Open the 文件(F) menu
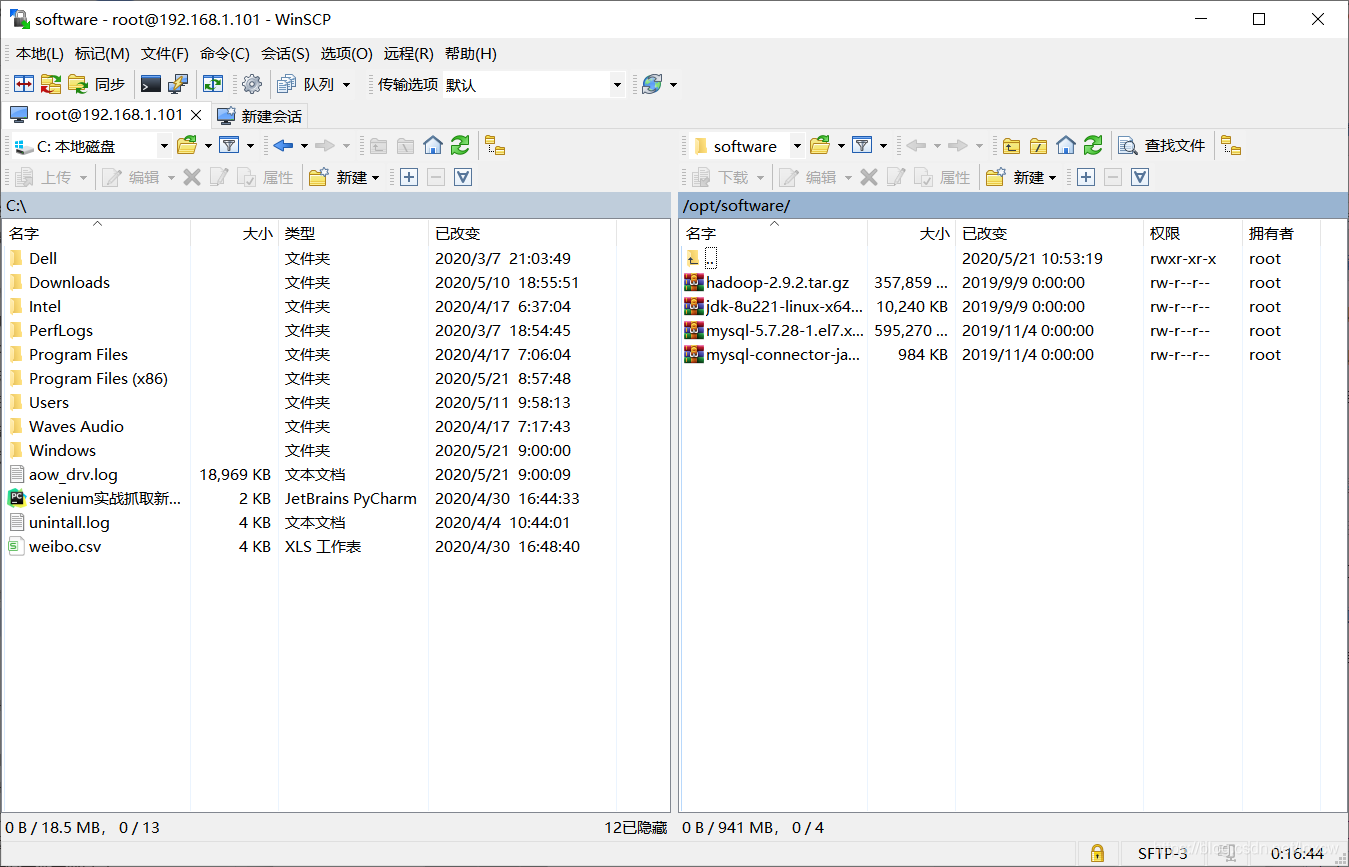The width and height of the screenshot is (1349, 867). [x=165, y=54]
